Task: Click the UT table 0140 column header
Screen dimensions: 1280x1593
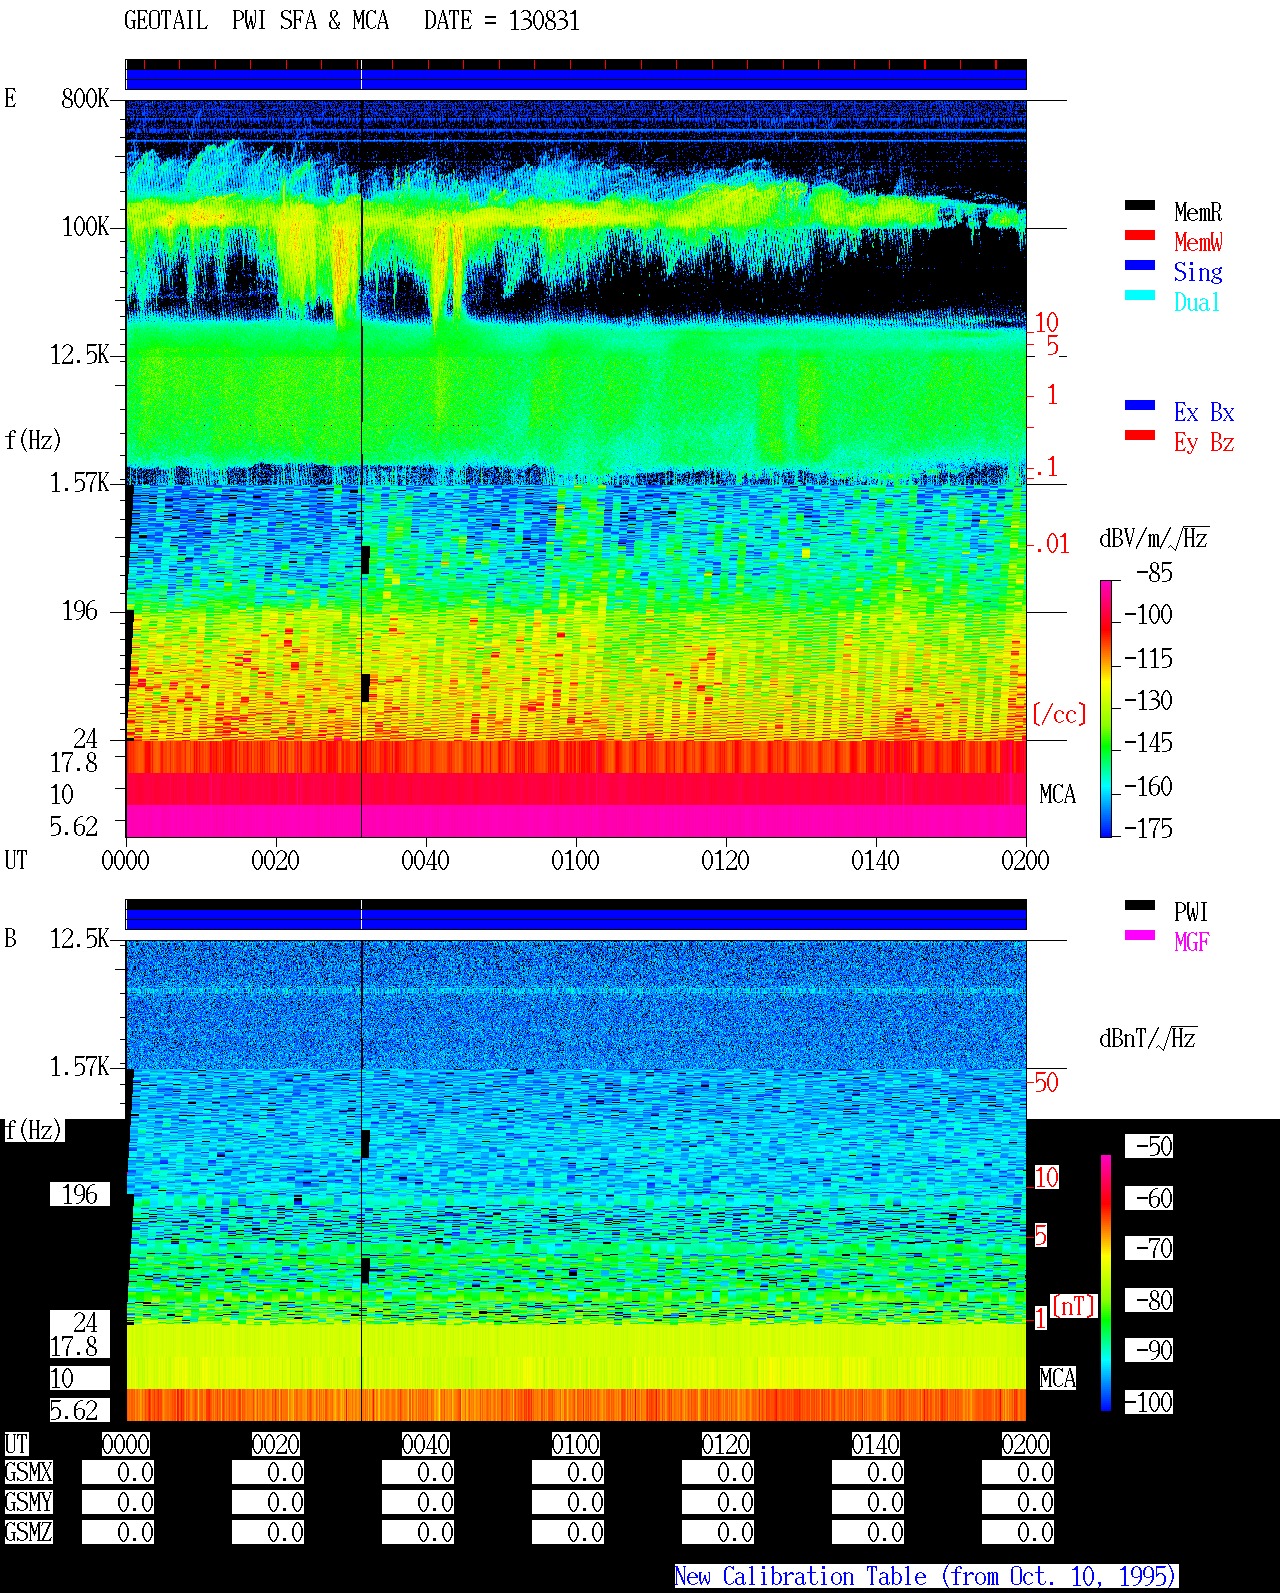Action: pos(875,1444)
